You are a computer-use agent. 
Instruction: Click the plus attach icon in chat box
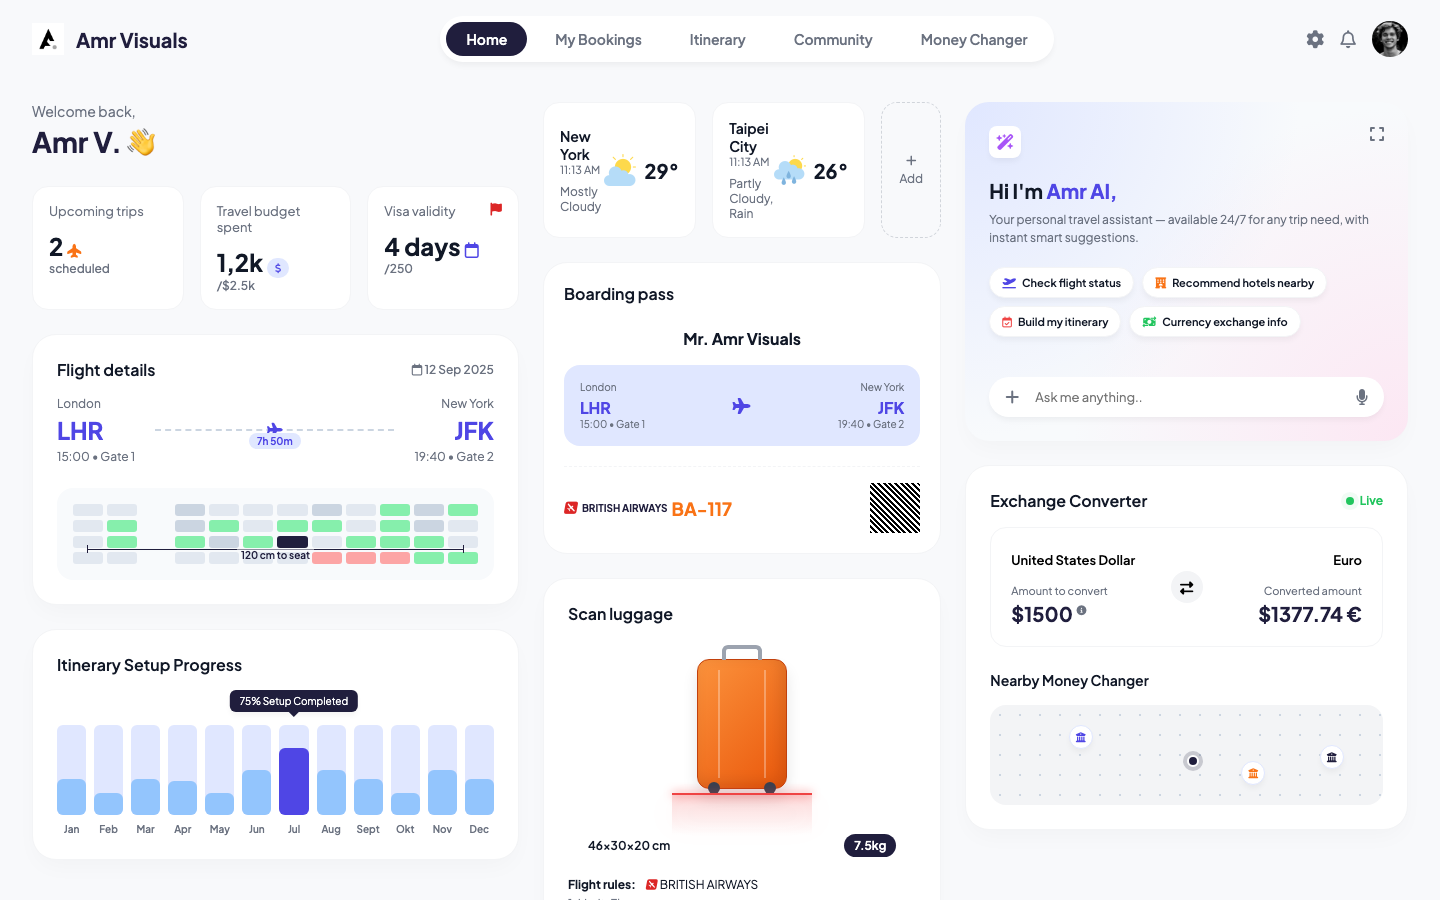tap(1012, 397)
